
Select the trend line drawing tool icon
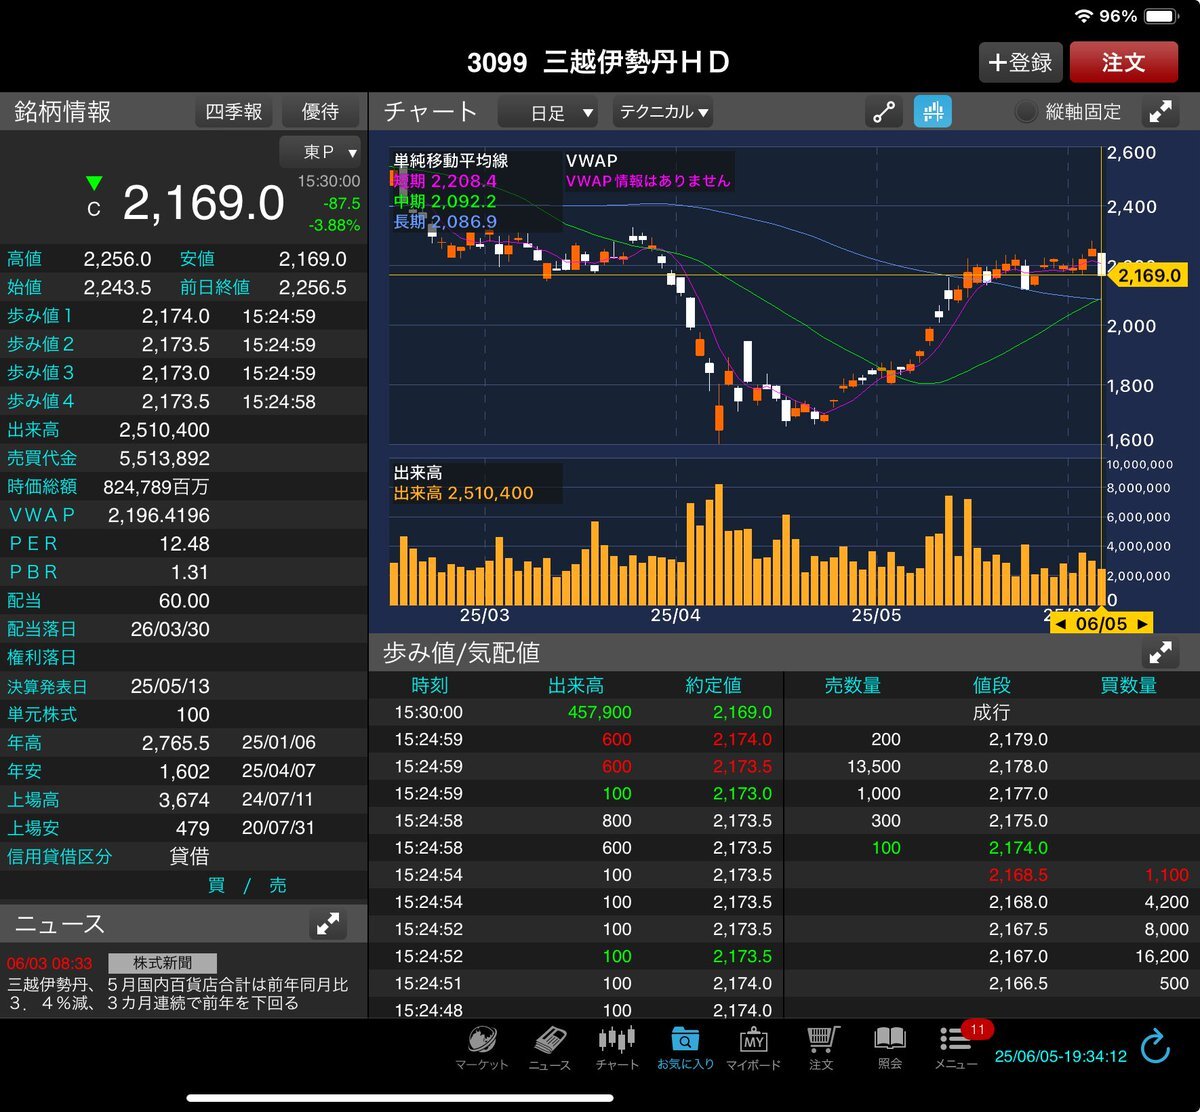pyautogui.click(x=884, y=112)
